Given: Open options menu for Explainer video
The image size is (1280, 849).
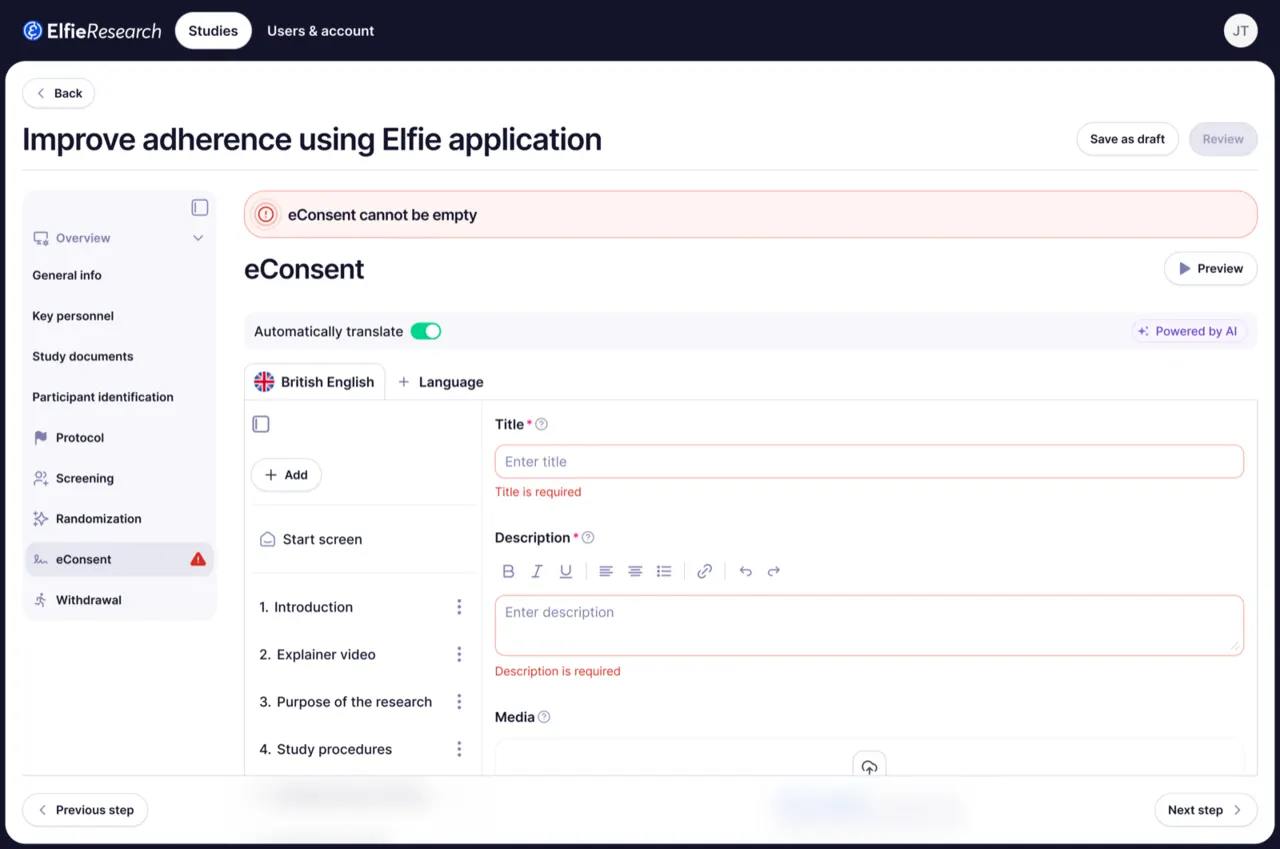Looking at the screenshot, I should point(459,654).
